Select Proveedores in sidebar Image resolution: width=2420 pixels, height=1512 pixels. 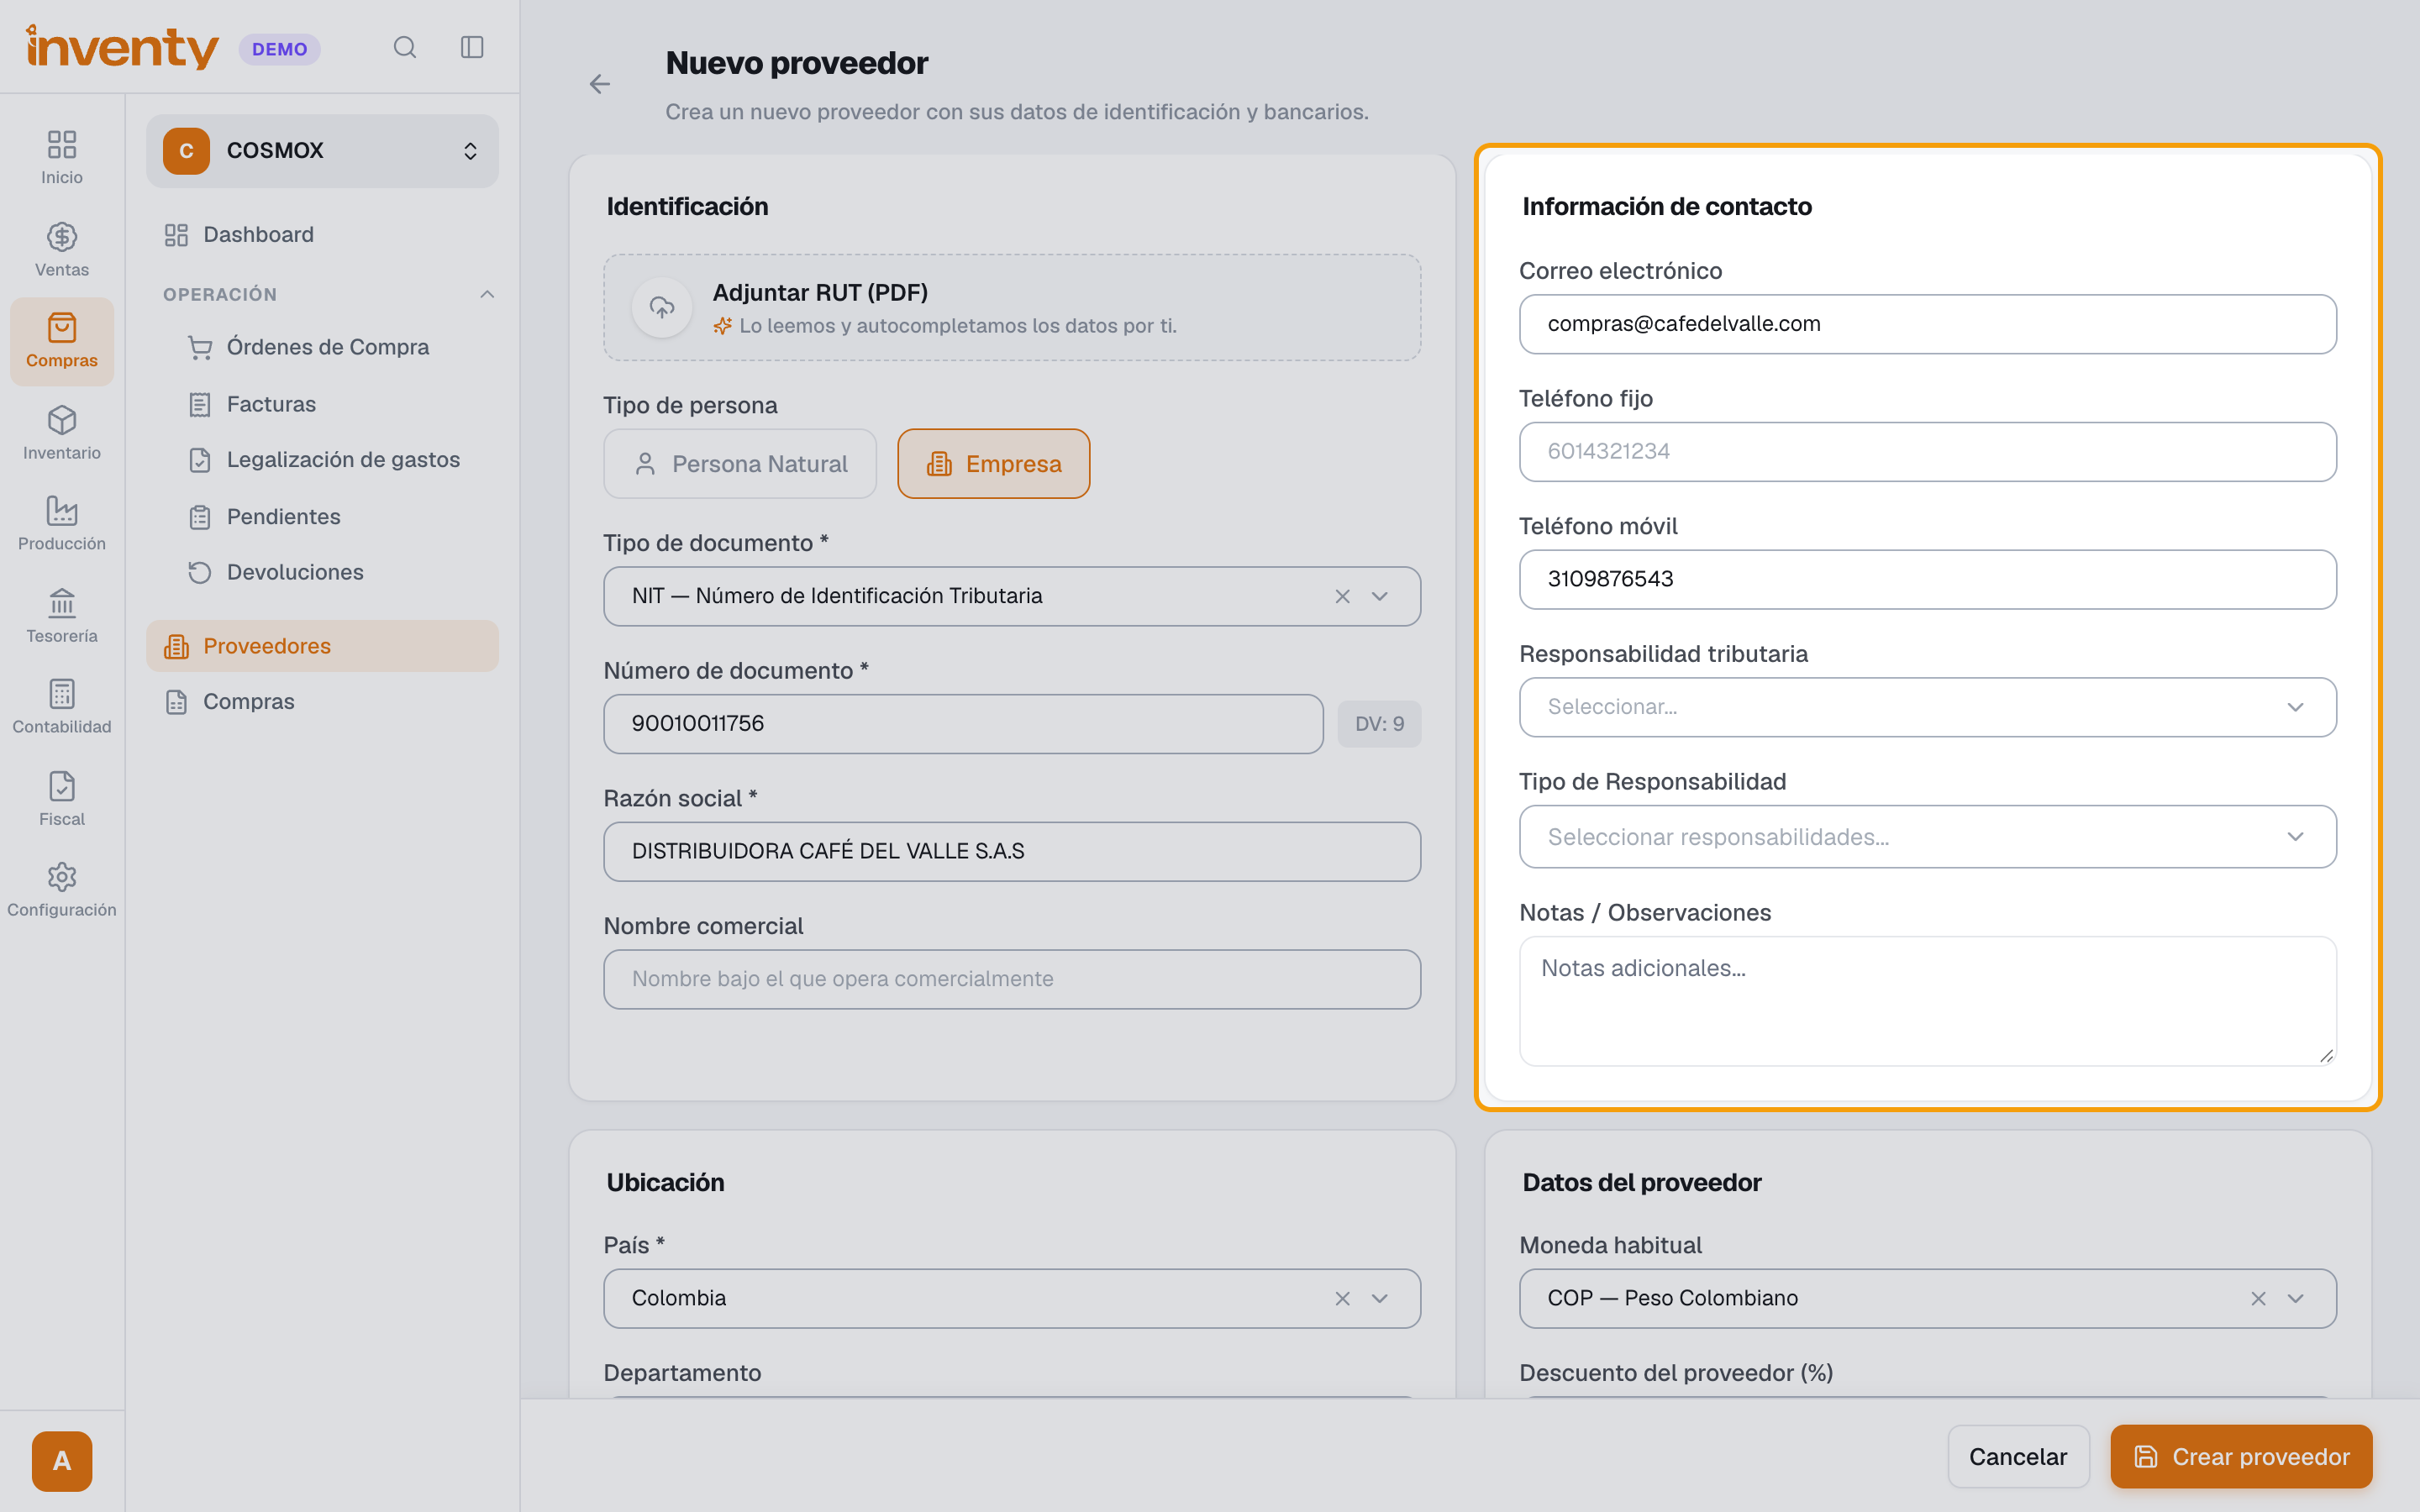click(x=322, y=646)
